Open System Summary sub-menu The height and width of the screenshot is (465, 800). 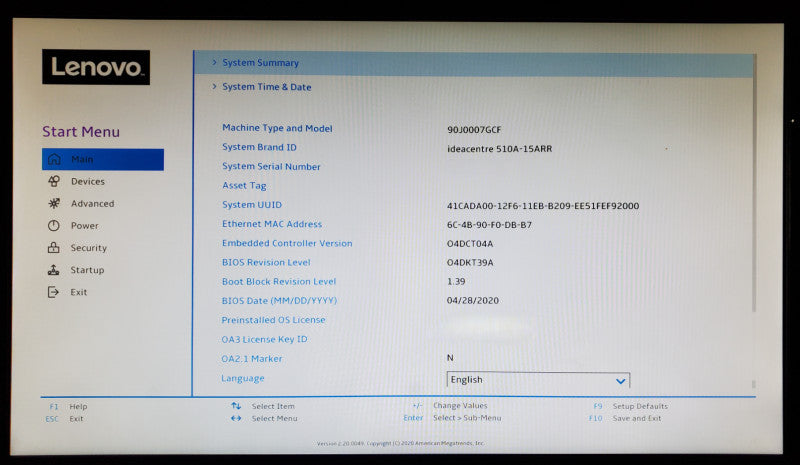pyautogui.click(x=473, y=63)
